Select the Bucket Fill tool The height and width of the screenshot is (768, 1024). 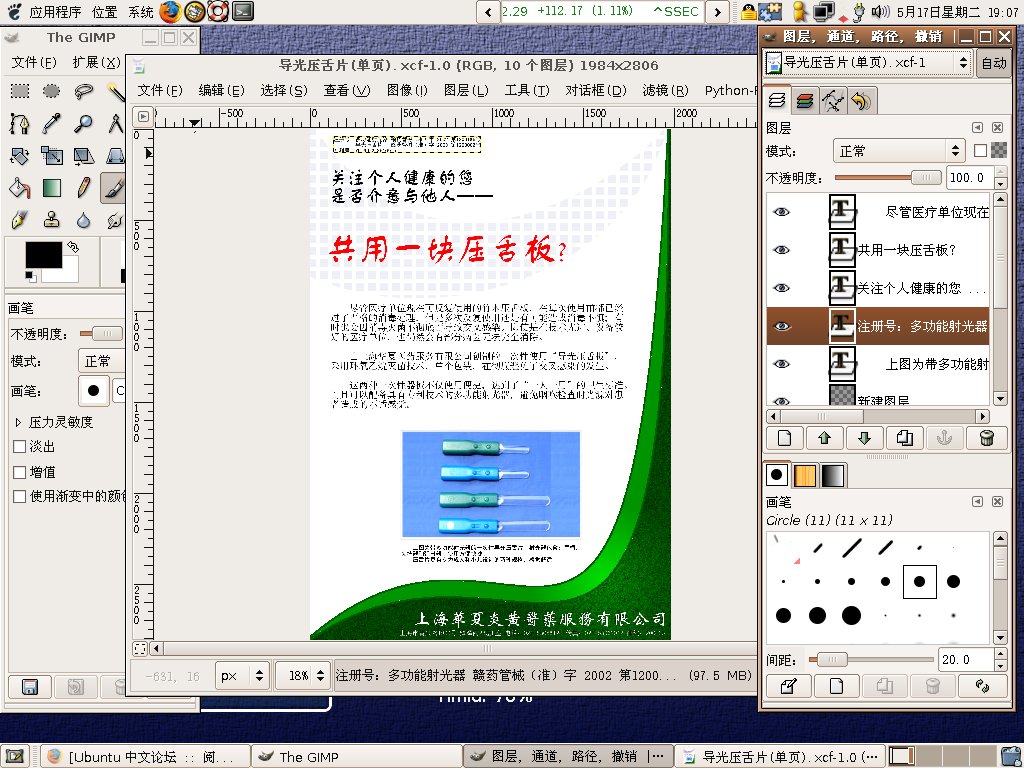20,188
